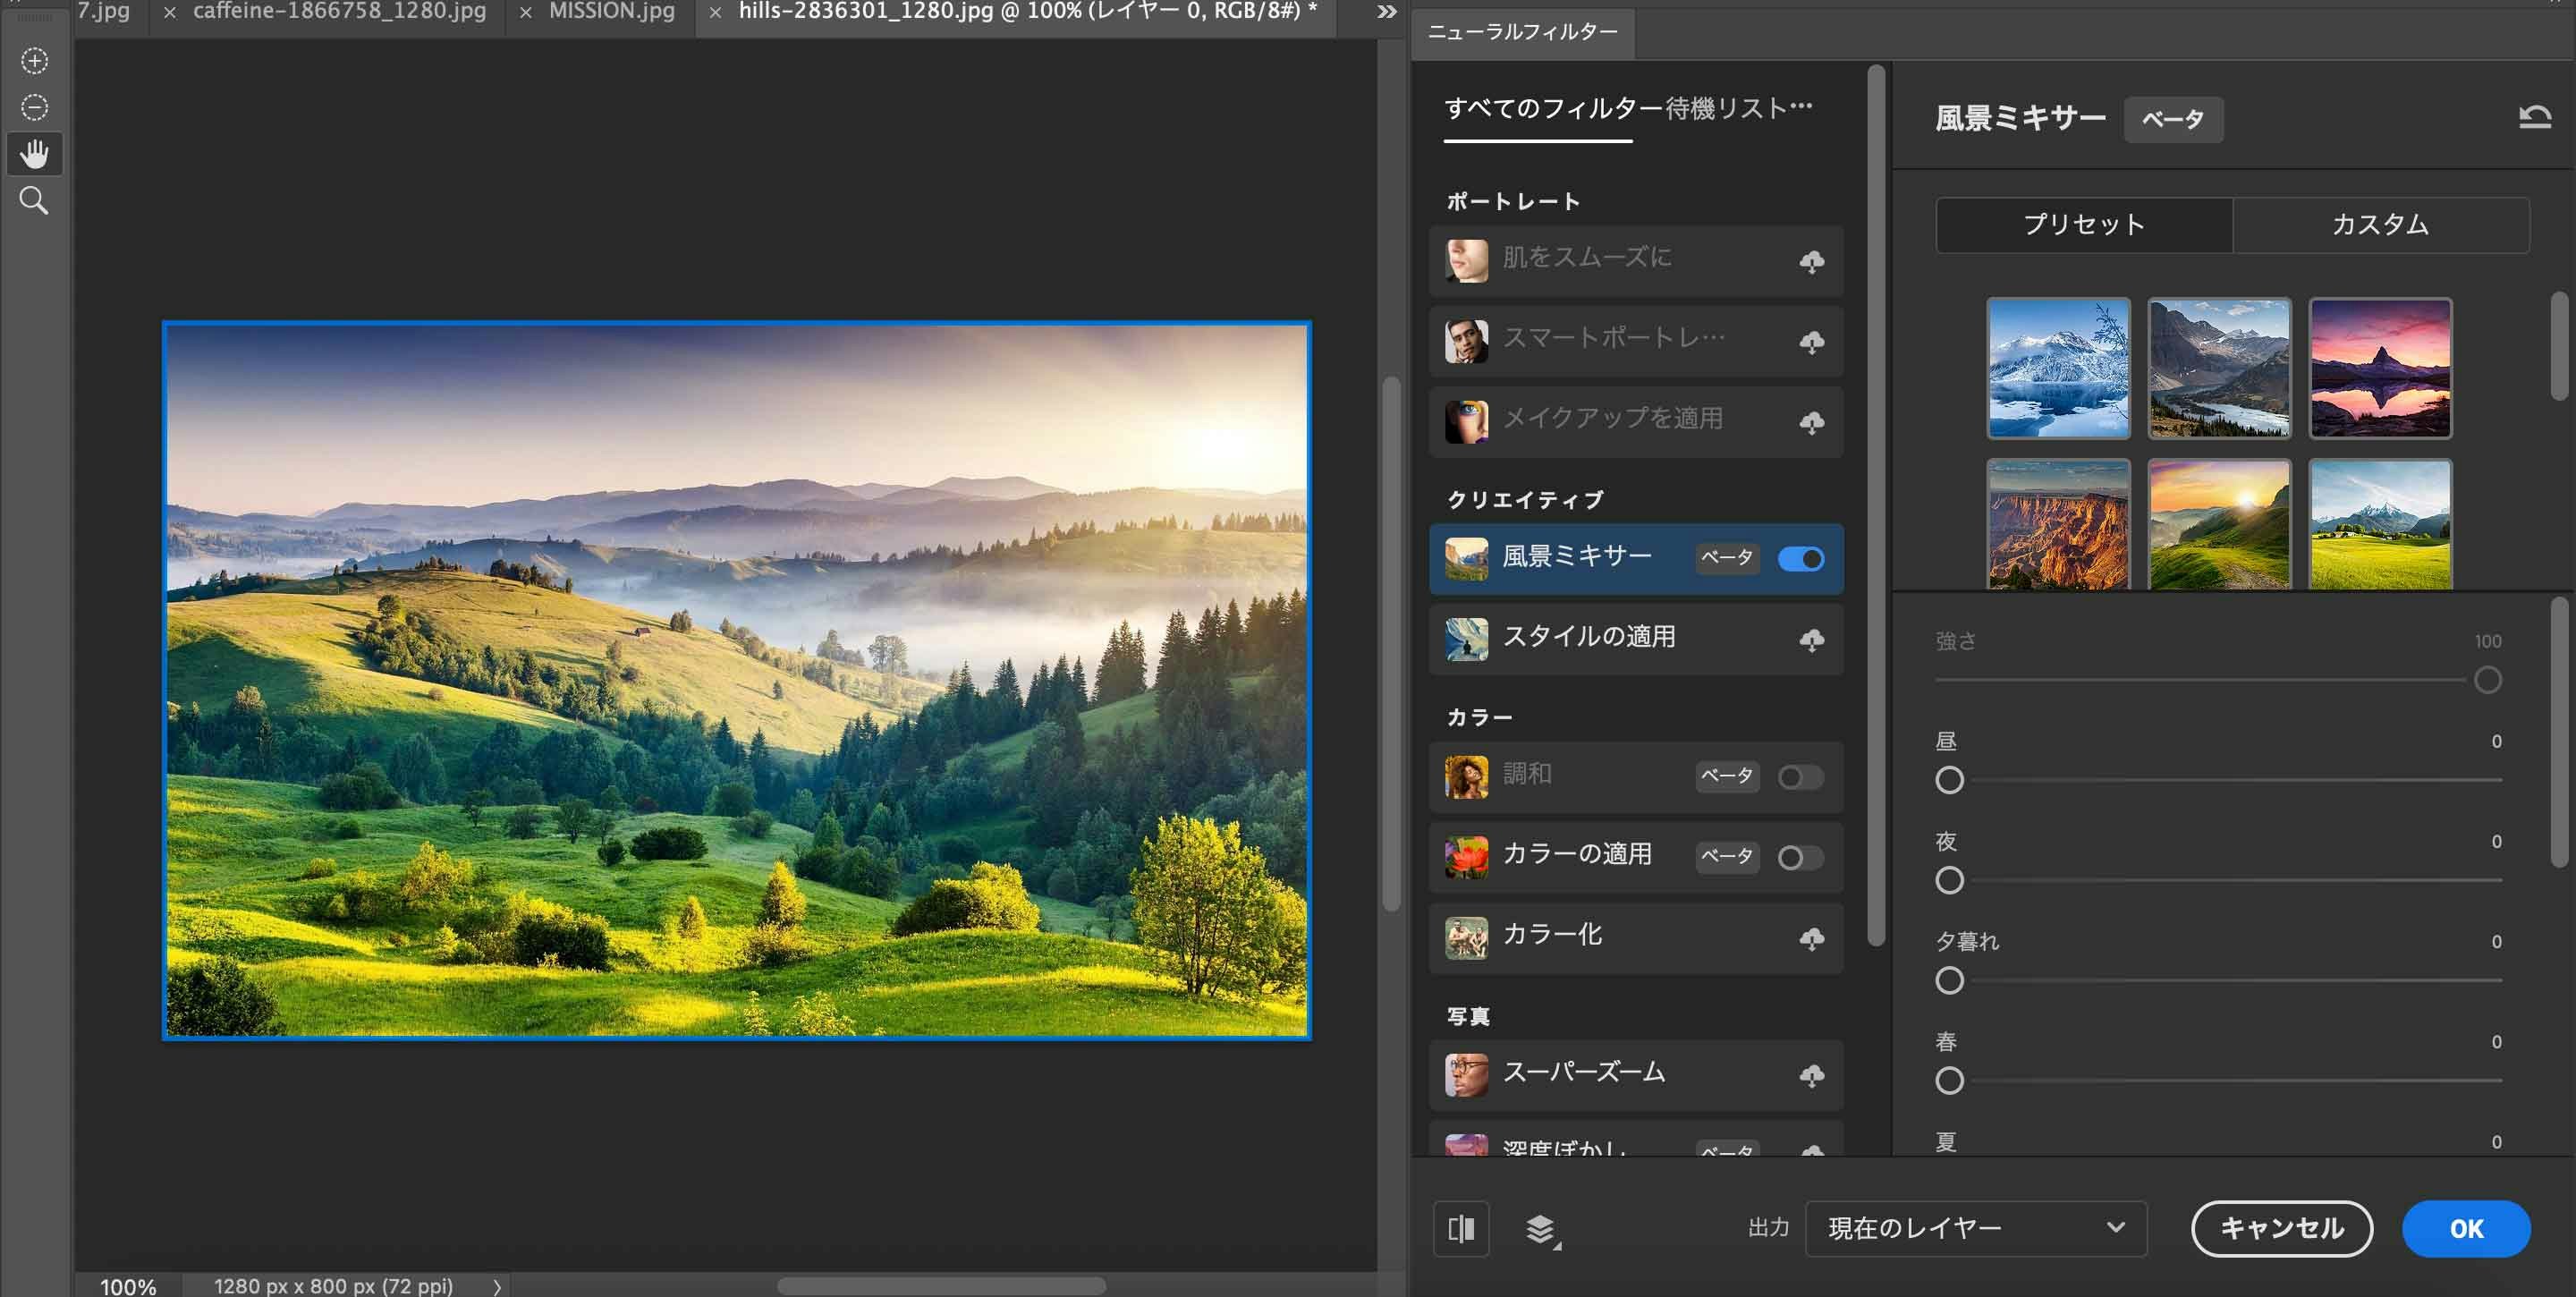Viewport: 2576px width, 1297px height.
Task: Select the magnifier Zoom tool
Action: point(35,201)
